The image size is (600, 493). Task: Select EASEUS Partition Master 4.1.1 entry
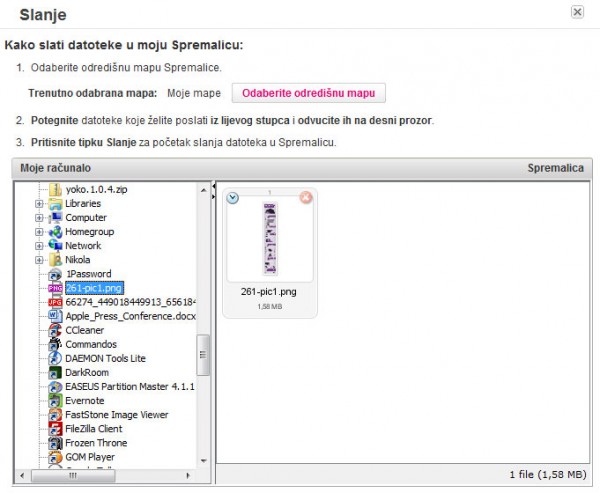[x=130, y=387]
